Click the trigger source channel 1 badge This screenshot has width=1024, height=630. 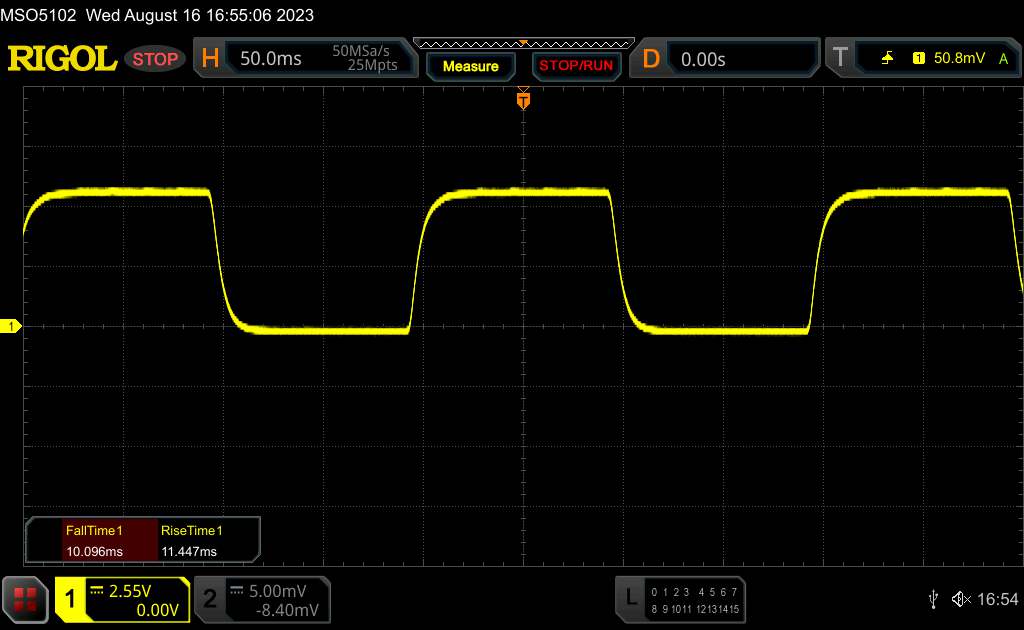[918, 58]
